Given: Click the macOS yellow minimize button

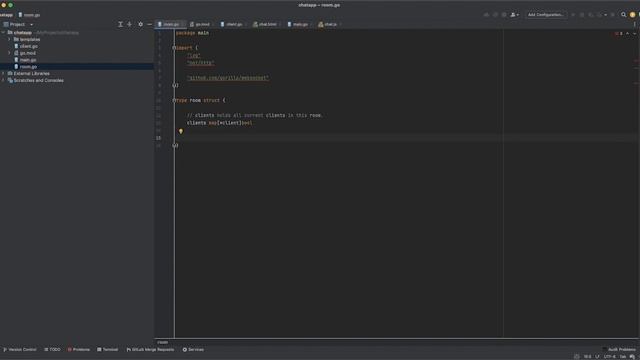Looking at the screenshot, I should (3, 5).
